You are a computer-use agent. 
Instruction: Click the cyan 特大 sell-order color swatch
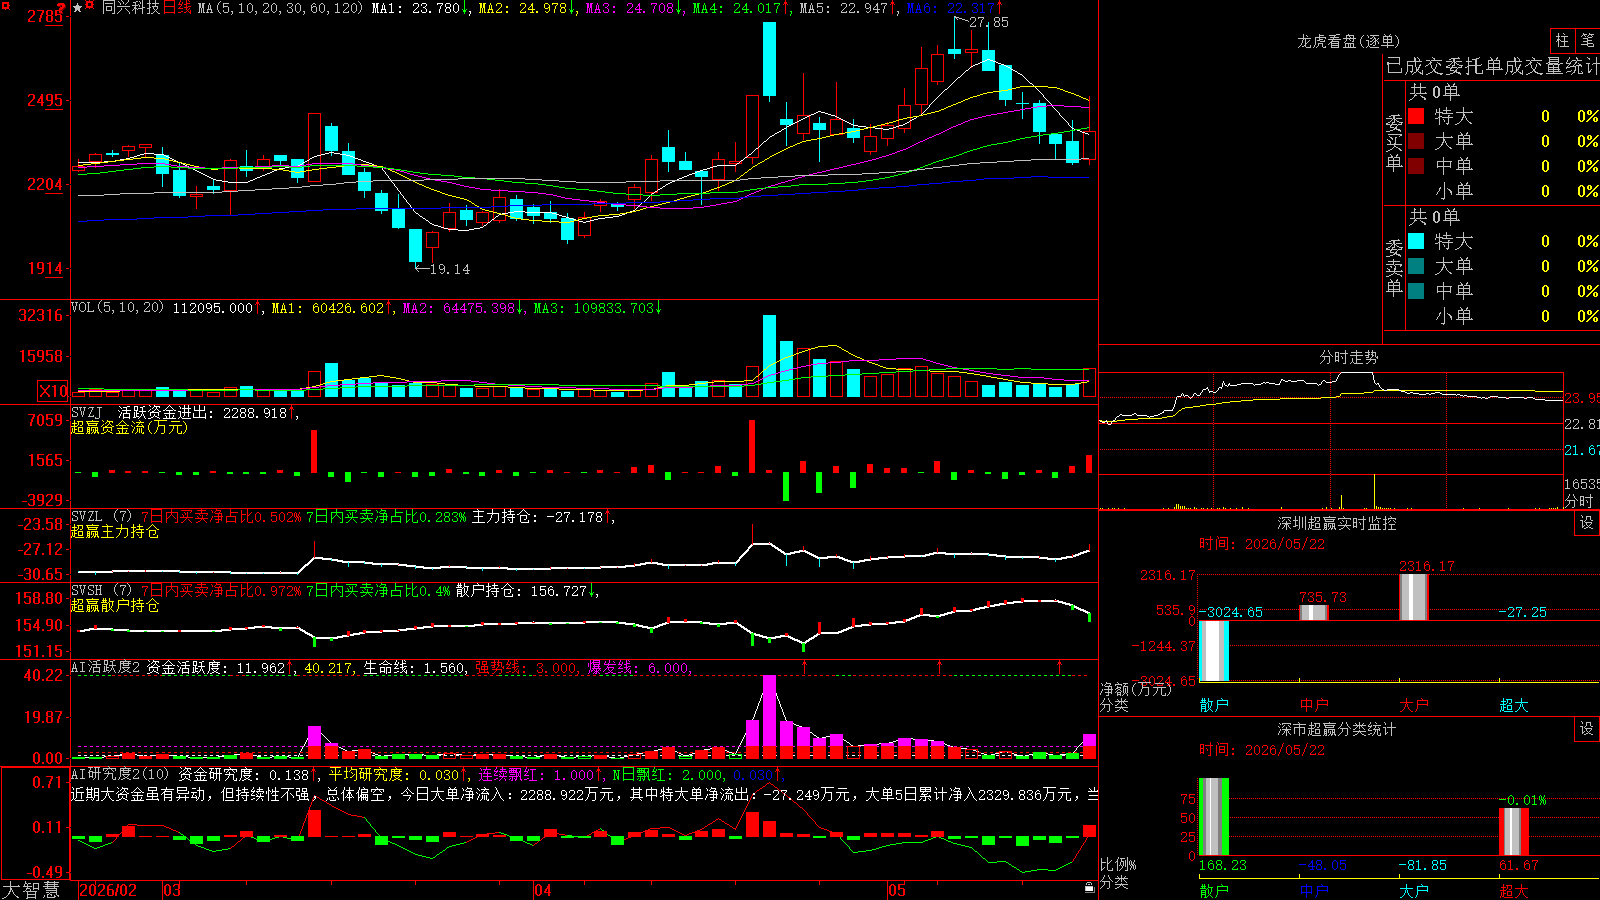[1416, 241]
